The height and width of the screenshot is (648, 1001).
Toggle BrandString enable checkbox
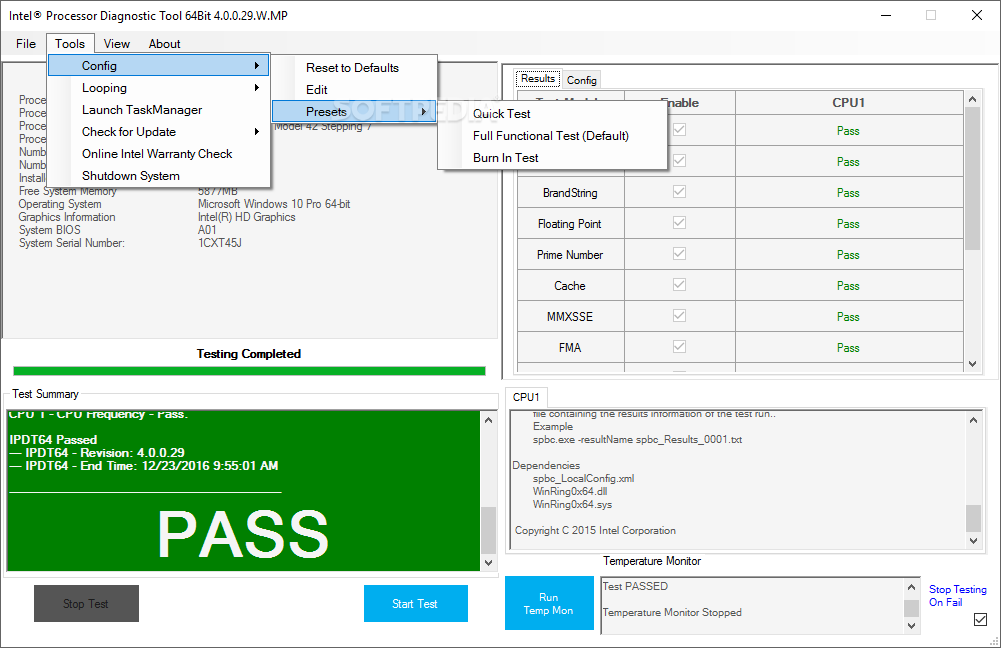point(679,192)
